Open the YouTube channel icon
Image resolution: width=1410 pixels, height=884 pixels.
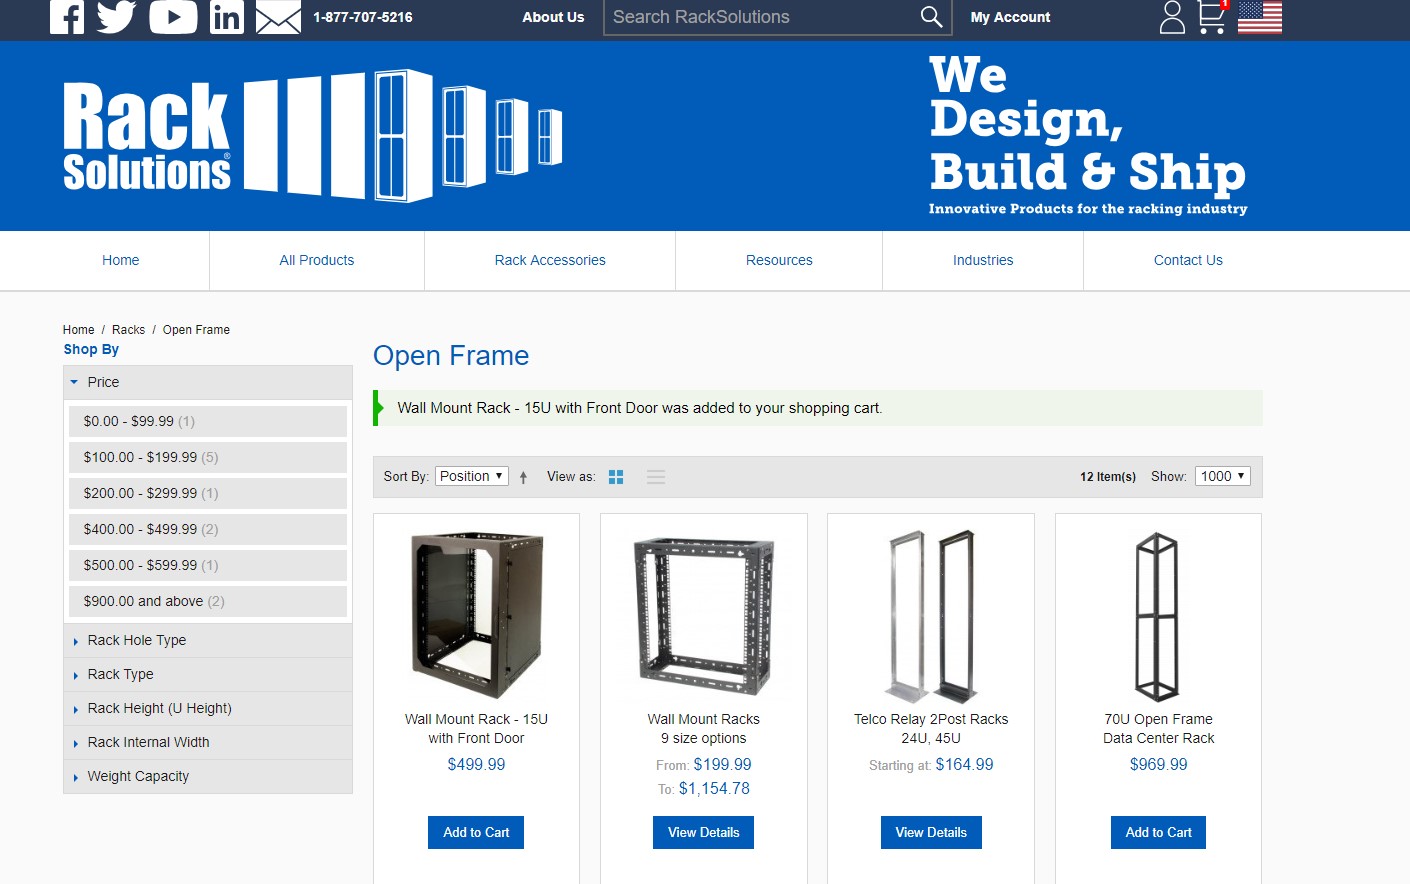click(x=173, y=17)
